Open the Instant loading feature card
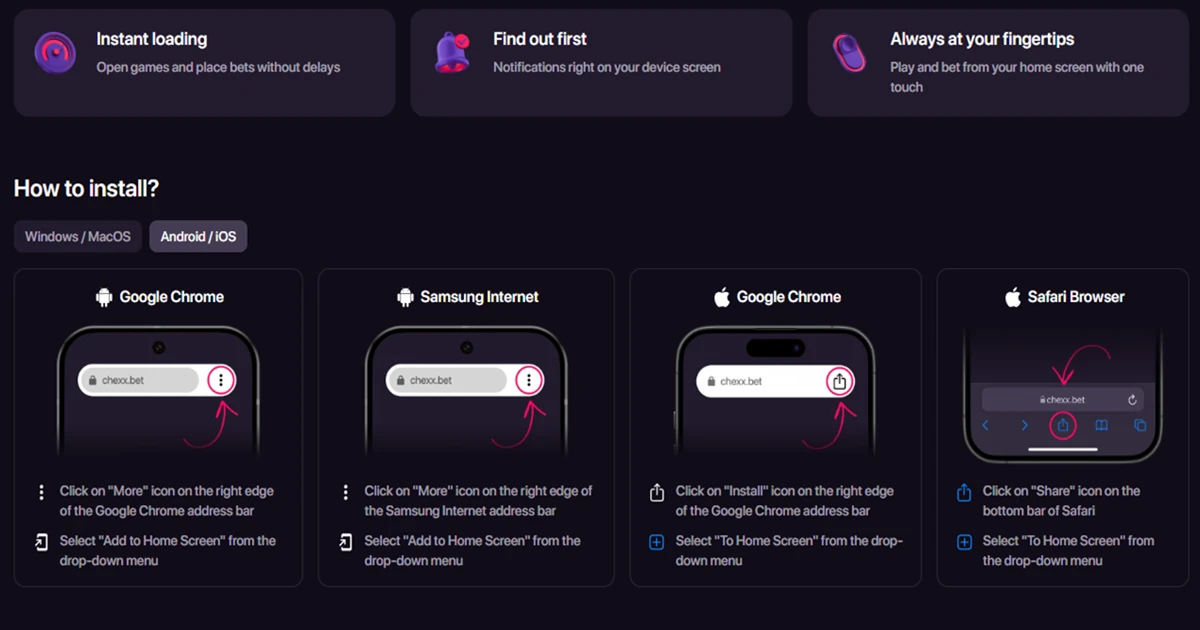The image size is (1200, 630). pyautogui.click(x=204, y=63)
